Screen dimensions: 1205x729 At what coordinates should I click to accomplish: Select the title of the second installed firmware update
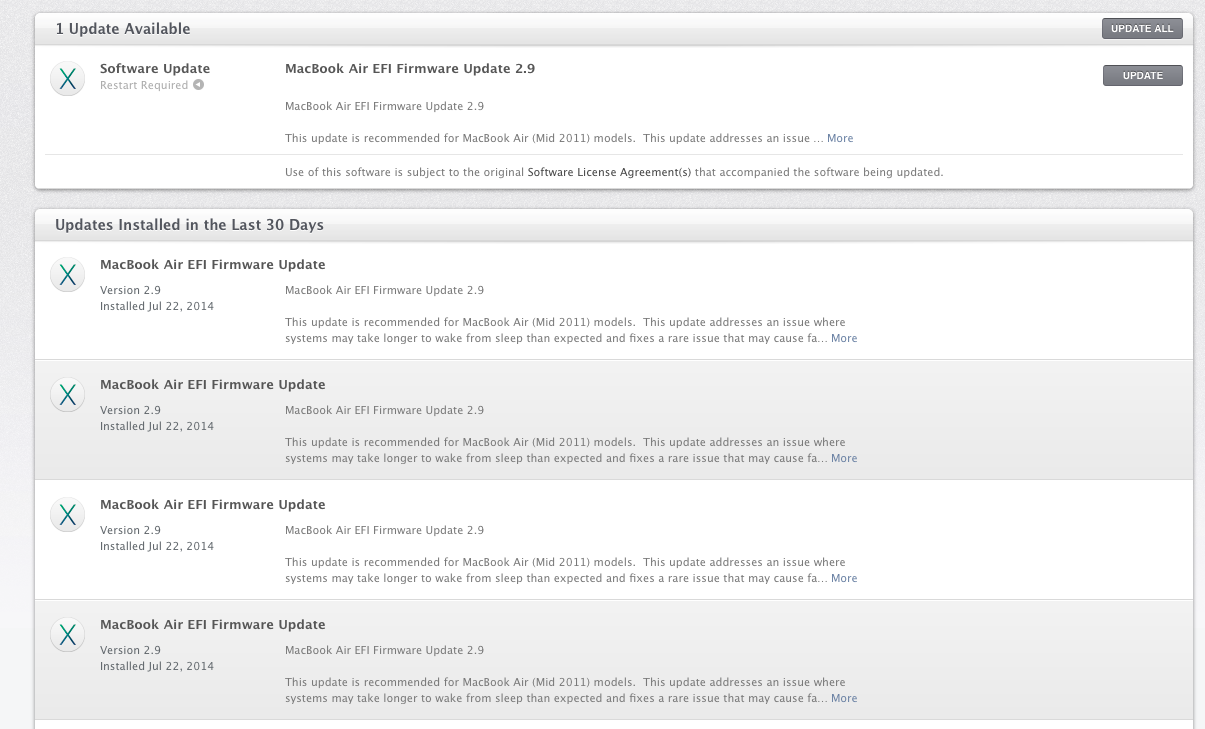[x=213, y=385]
